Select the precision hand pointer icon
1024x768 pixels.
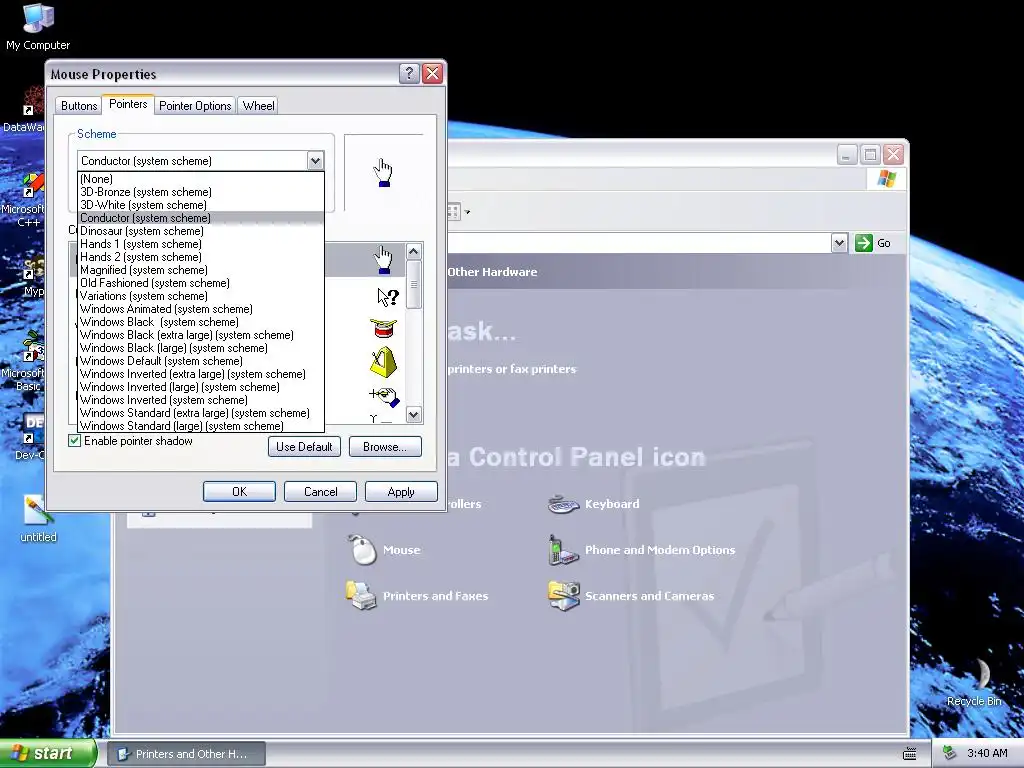pos(384,396)
